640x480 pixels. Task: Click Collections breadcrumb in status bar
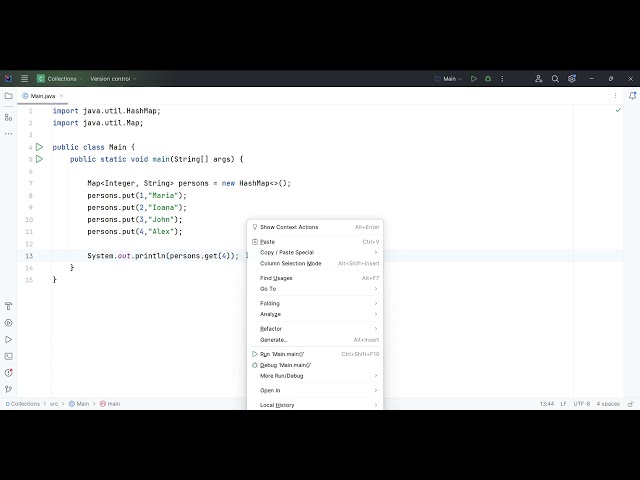22,404
